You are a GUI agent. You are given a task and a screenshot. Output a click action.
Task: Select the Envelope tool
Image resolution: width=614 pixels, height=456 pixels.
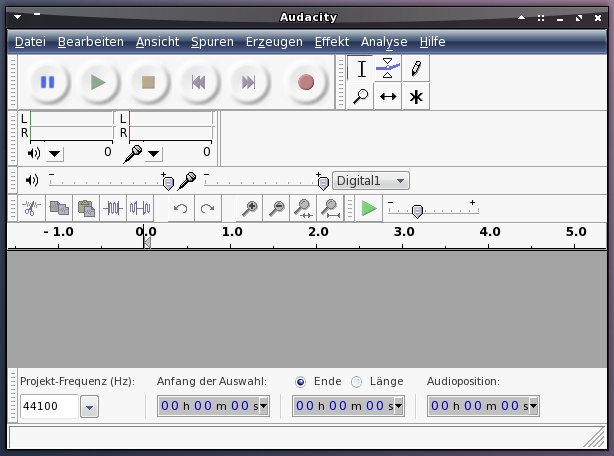point(388,69)
